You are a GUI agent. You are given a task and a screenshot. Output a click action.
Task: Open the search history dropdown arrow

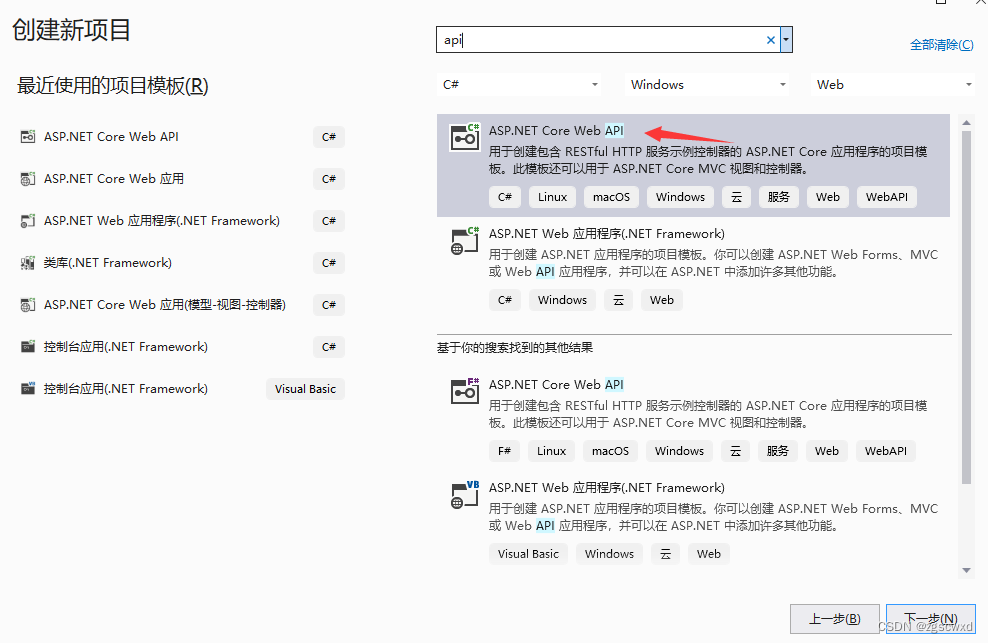tap(786, 40)
